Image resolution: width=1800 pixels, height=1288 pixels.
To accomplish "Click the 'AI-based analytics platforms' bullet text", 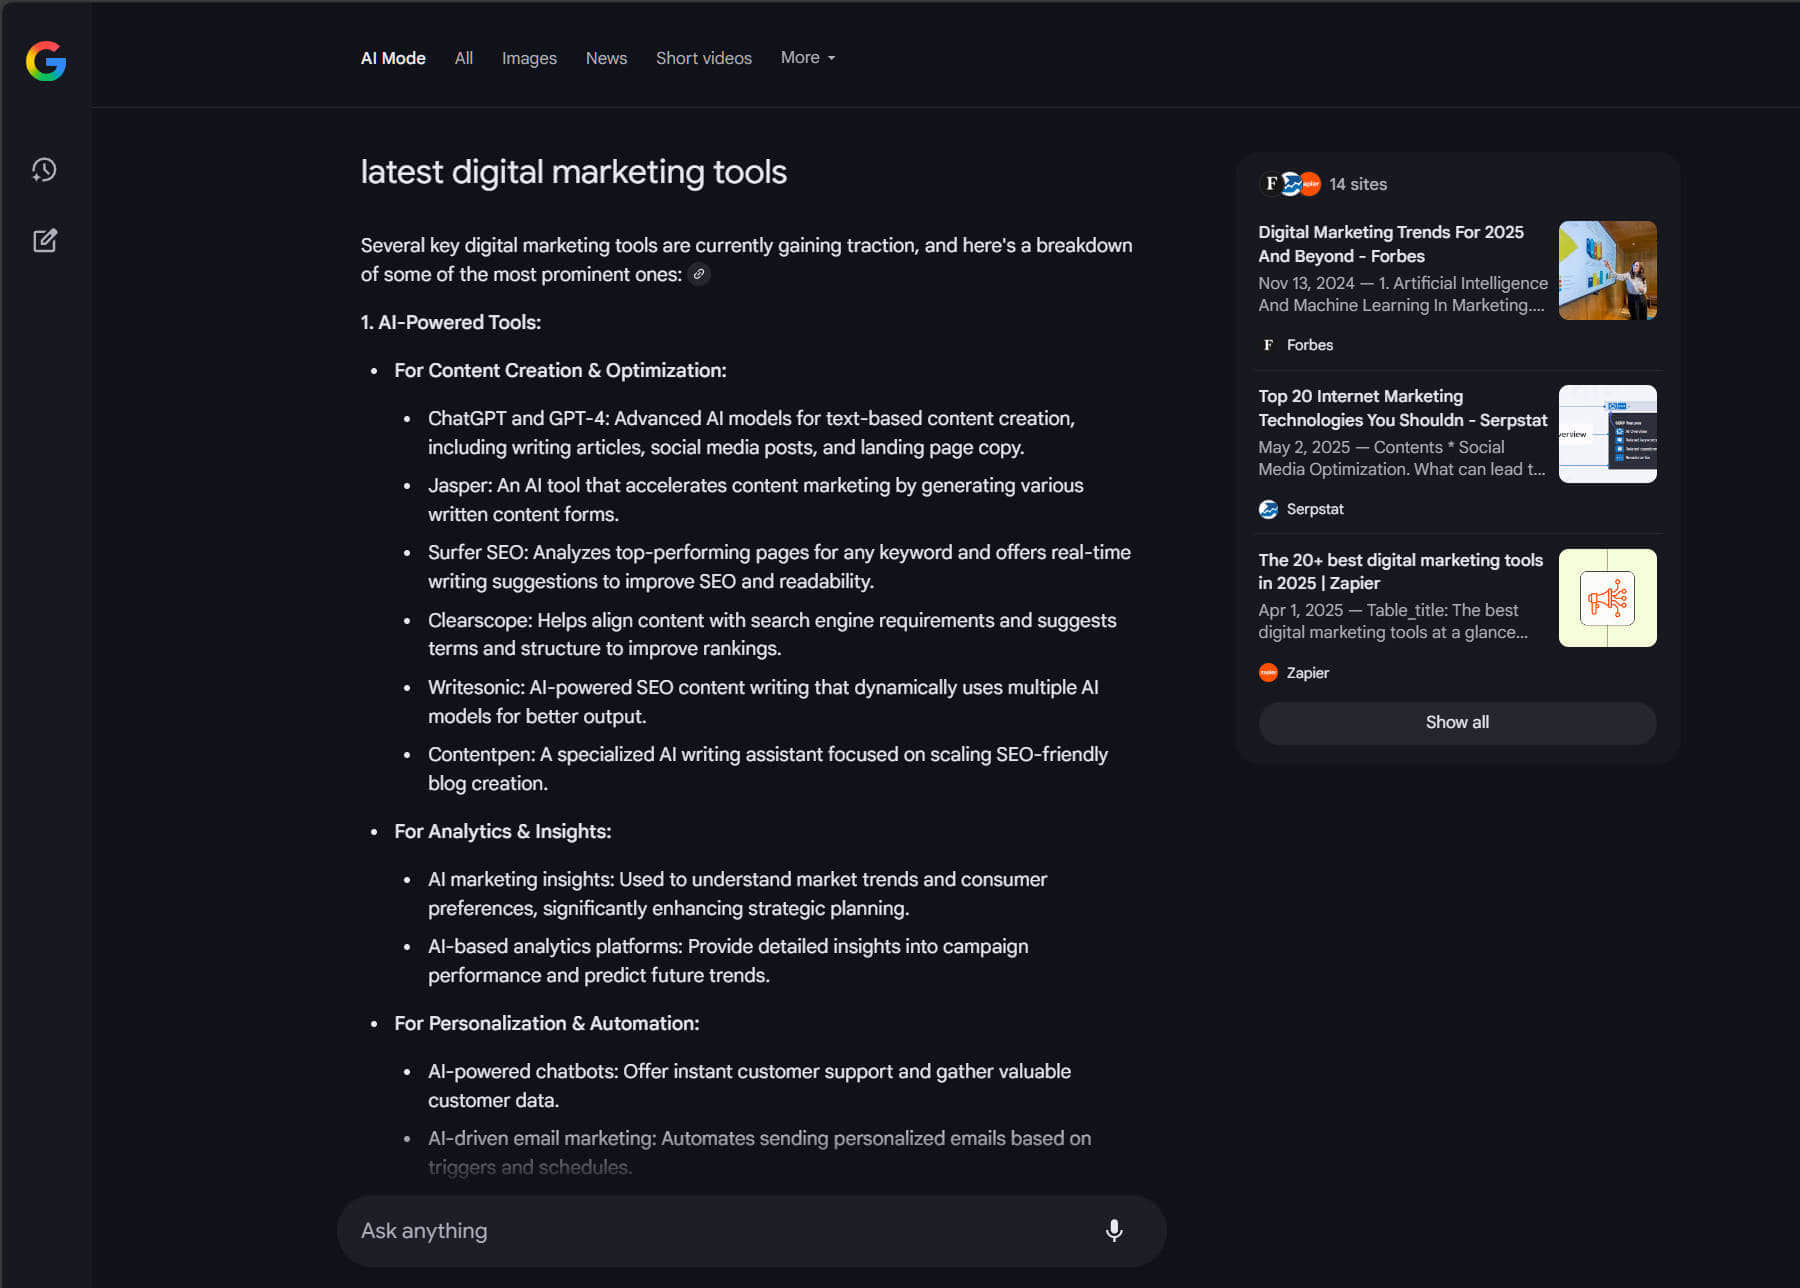I will click(x=728, y=961).
